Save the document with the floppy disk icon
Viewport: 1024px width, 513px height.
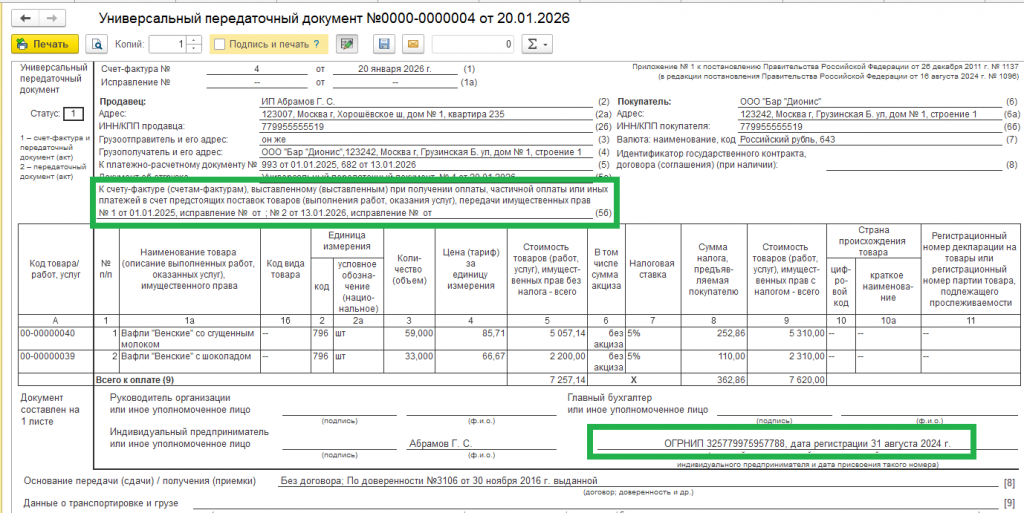(x=385, y=44)
